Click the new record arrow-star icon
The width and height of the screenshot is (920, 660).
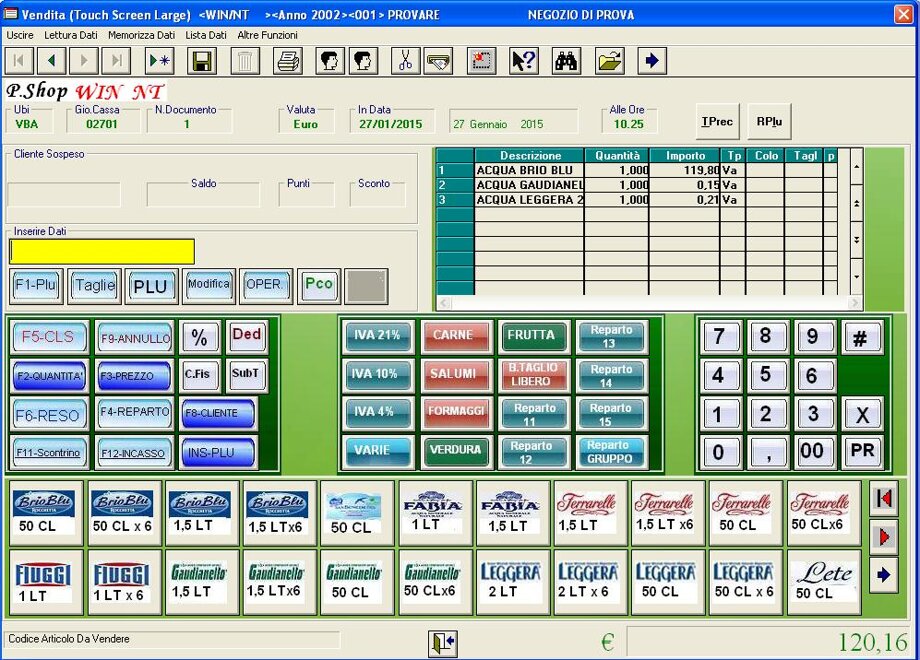click(159, 61)
